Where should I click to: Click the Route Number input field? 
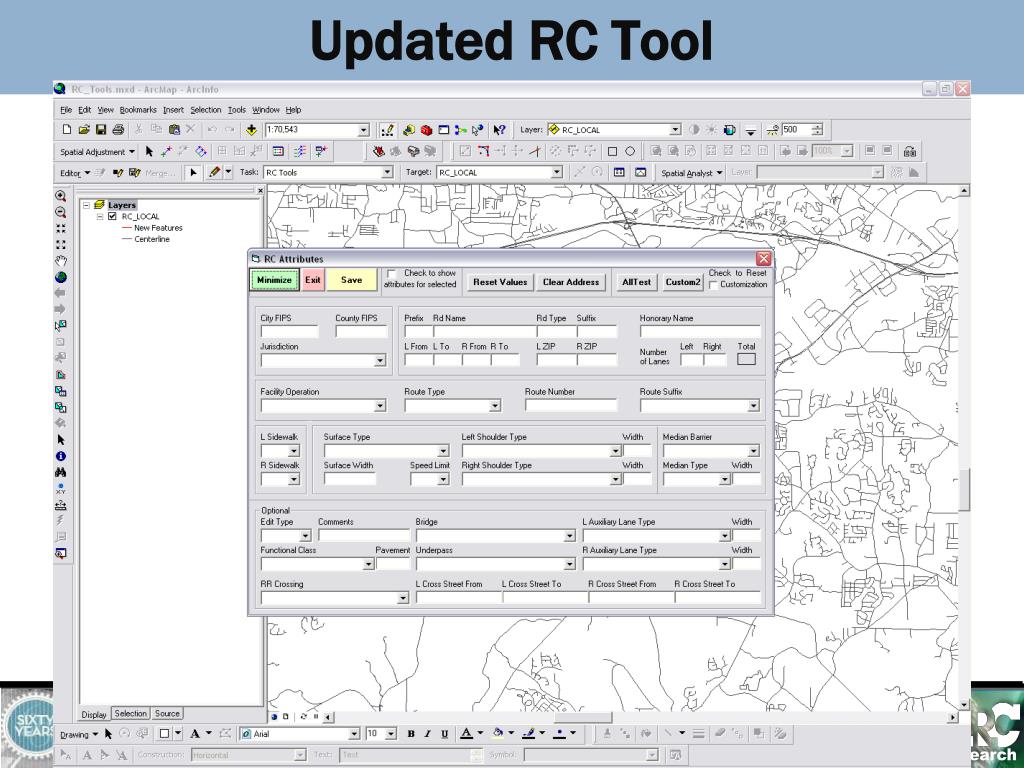[x=571, y=406]
